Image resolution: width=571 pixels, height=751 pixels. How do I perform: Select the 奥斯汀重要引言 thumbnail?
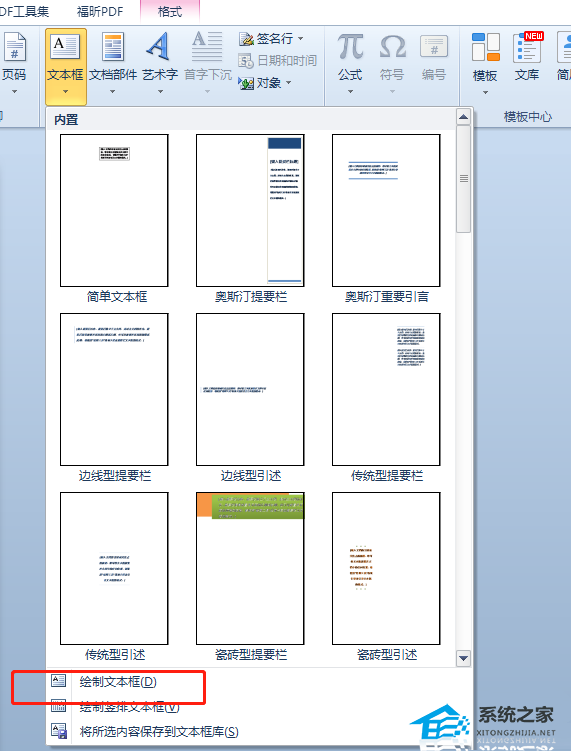coord(386,211)
